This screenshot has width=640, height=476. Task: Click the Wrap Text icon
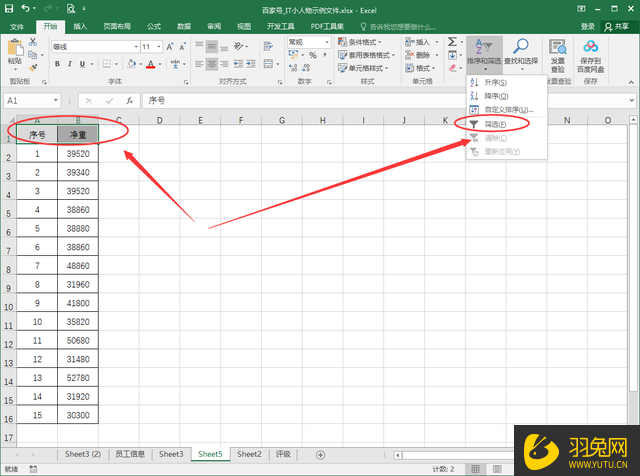(x=268, y=46)
